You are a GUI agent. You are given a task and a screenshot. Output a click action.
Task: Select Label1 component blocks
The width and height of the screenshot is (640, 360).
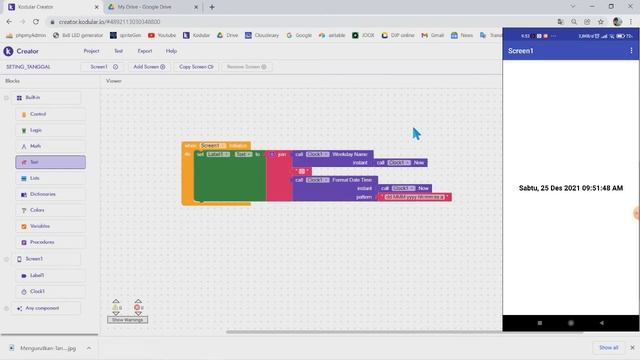[51, 276]
